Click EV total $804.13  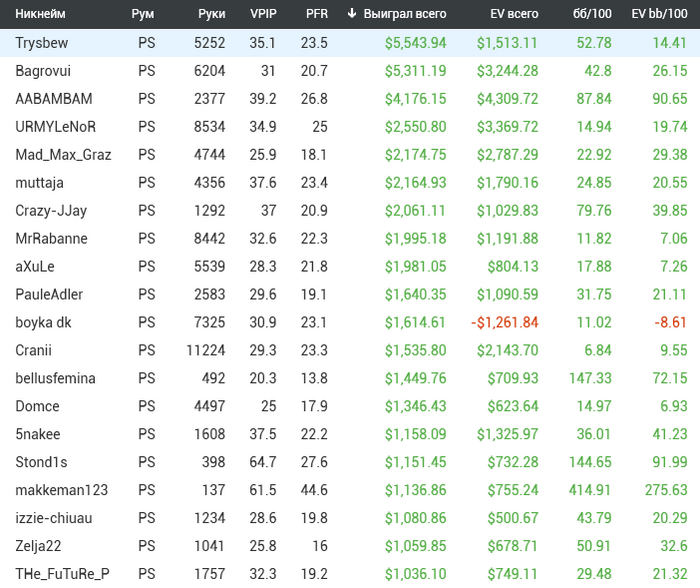(x=513, y=267)
